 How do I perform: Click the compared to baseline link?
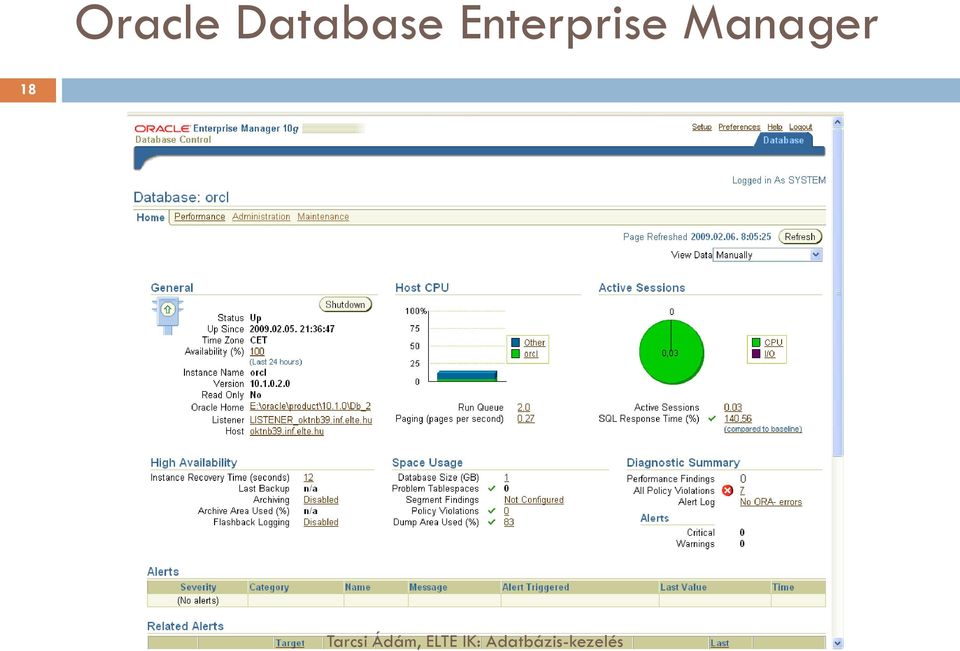pyautogui.click(x=763, y=429)
